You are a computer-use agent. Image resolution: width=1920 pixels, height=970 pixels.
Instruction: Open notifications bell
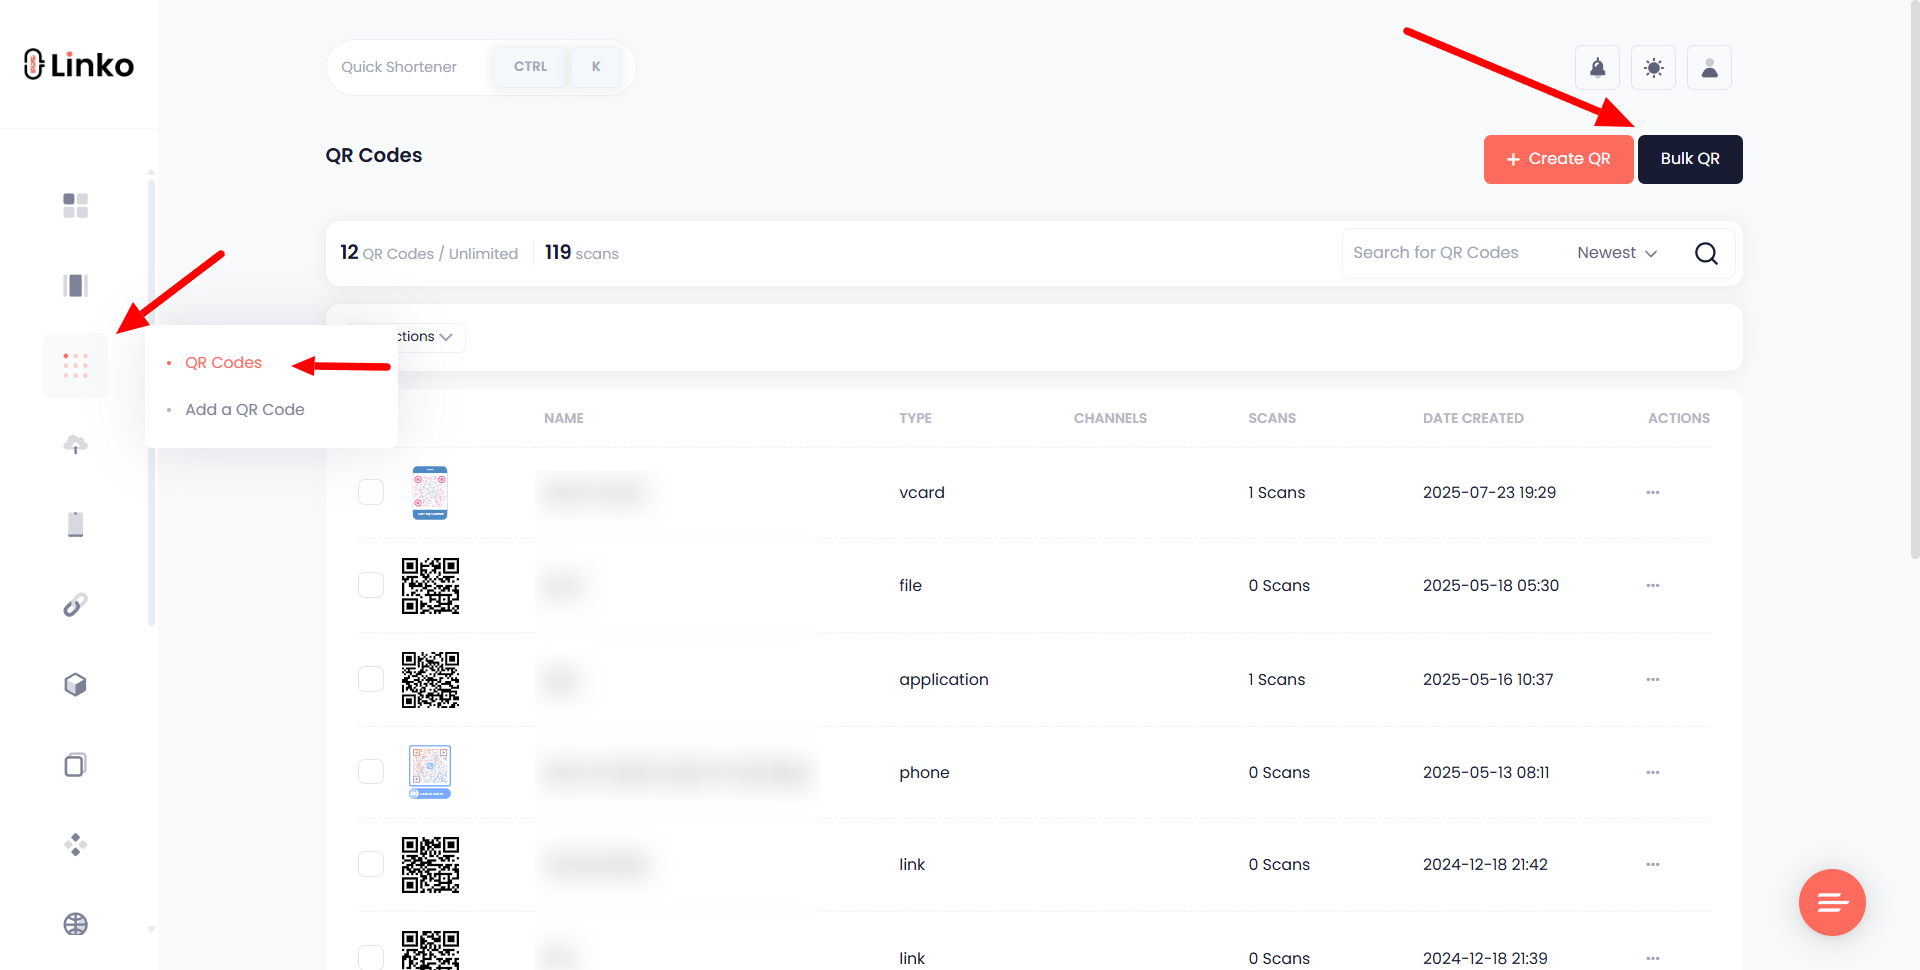(1597, 68)
